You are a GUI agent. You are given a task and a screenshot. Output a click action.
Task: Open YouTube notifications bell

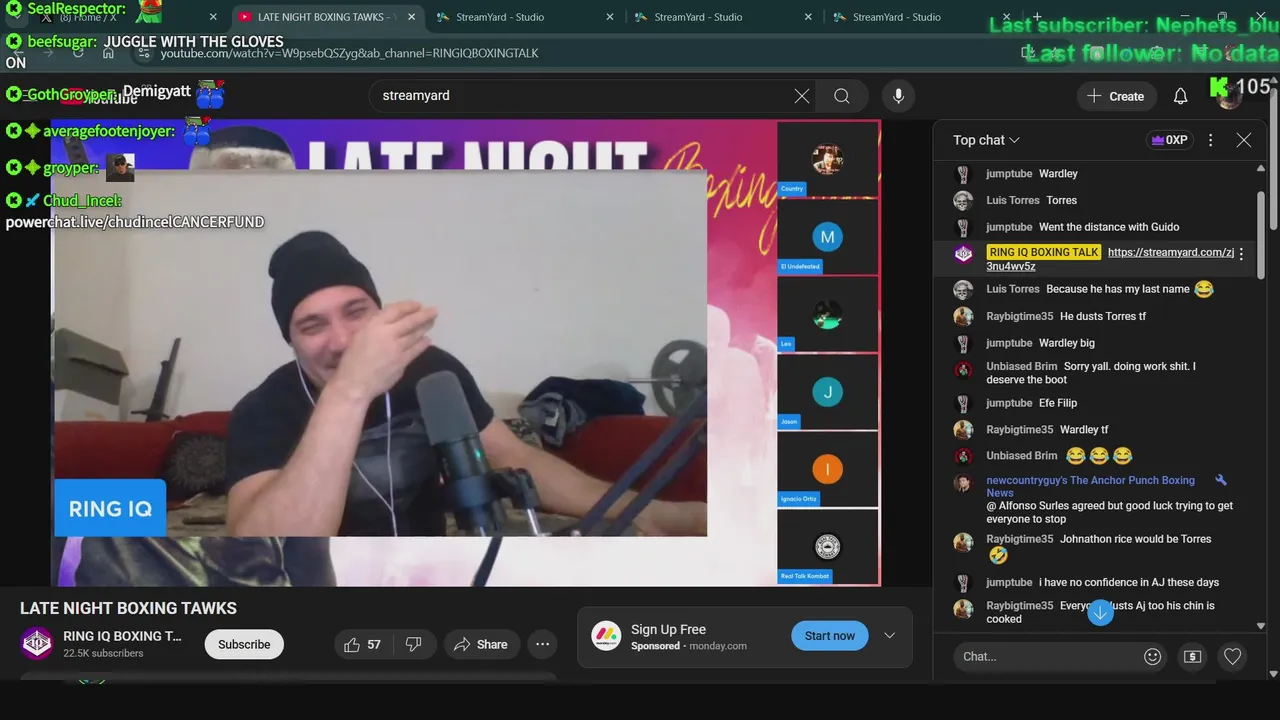pyautogui.click(x=1180, y=96)
